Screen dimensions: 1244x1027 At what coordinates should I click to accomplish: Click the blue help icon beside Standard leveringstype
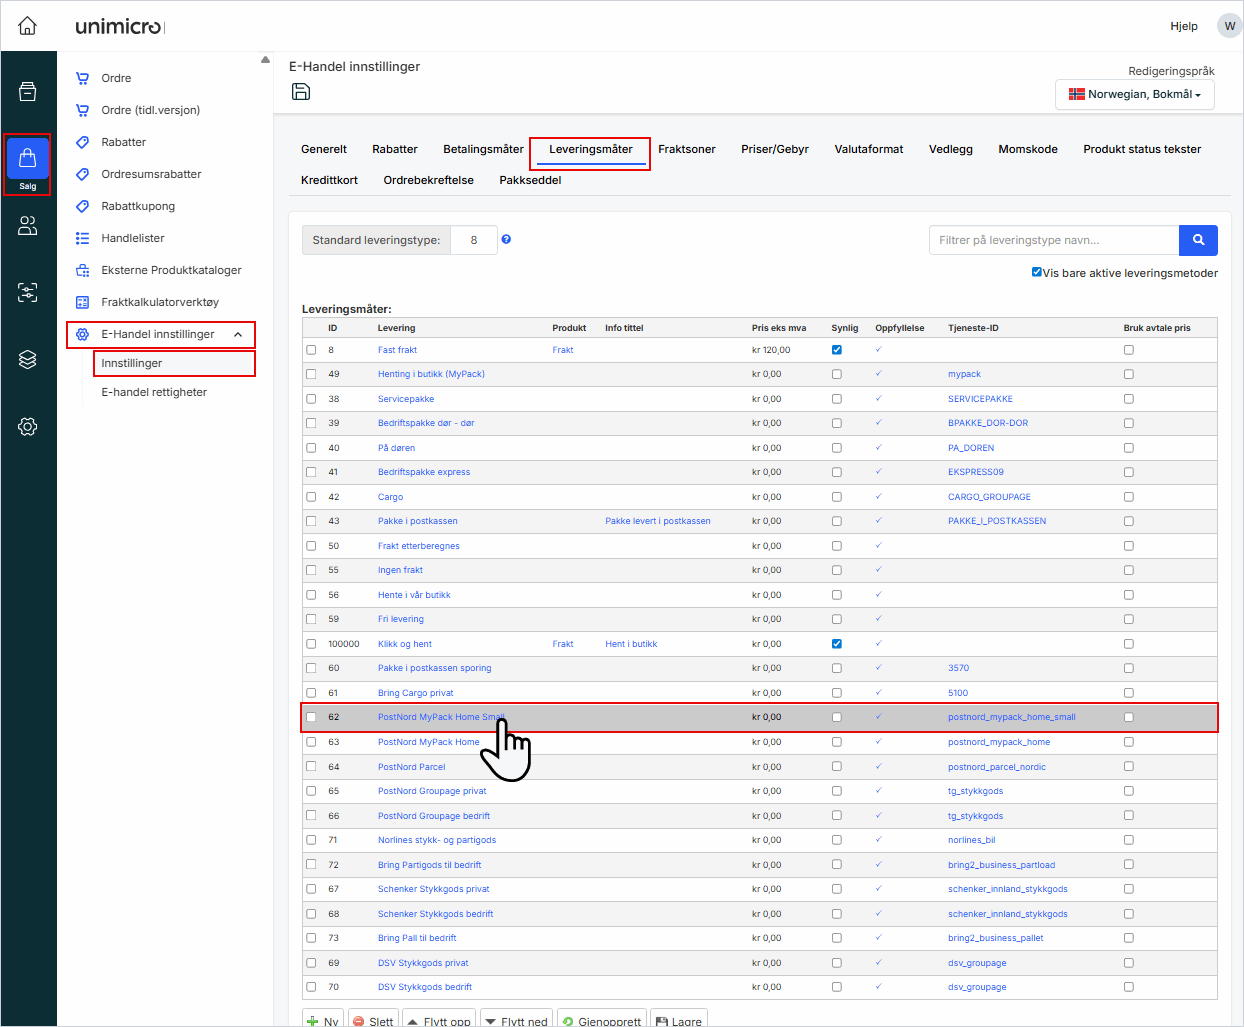pos(506,240)
